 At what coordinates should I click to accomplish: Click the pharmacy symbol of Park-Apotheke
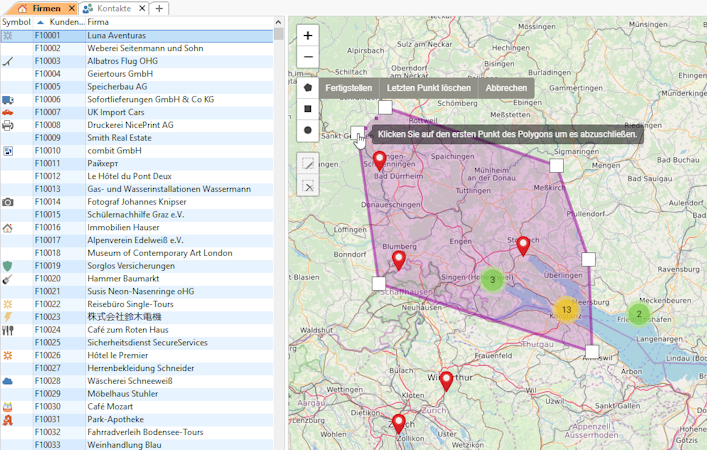(x=8, y=420)
